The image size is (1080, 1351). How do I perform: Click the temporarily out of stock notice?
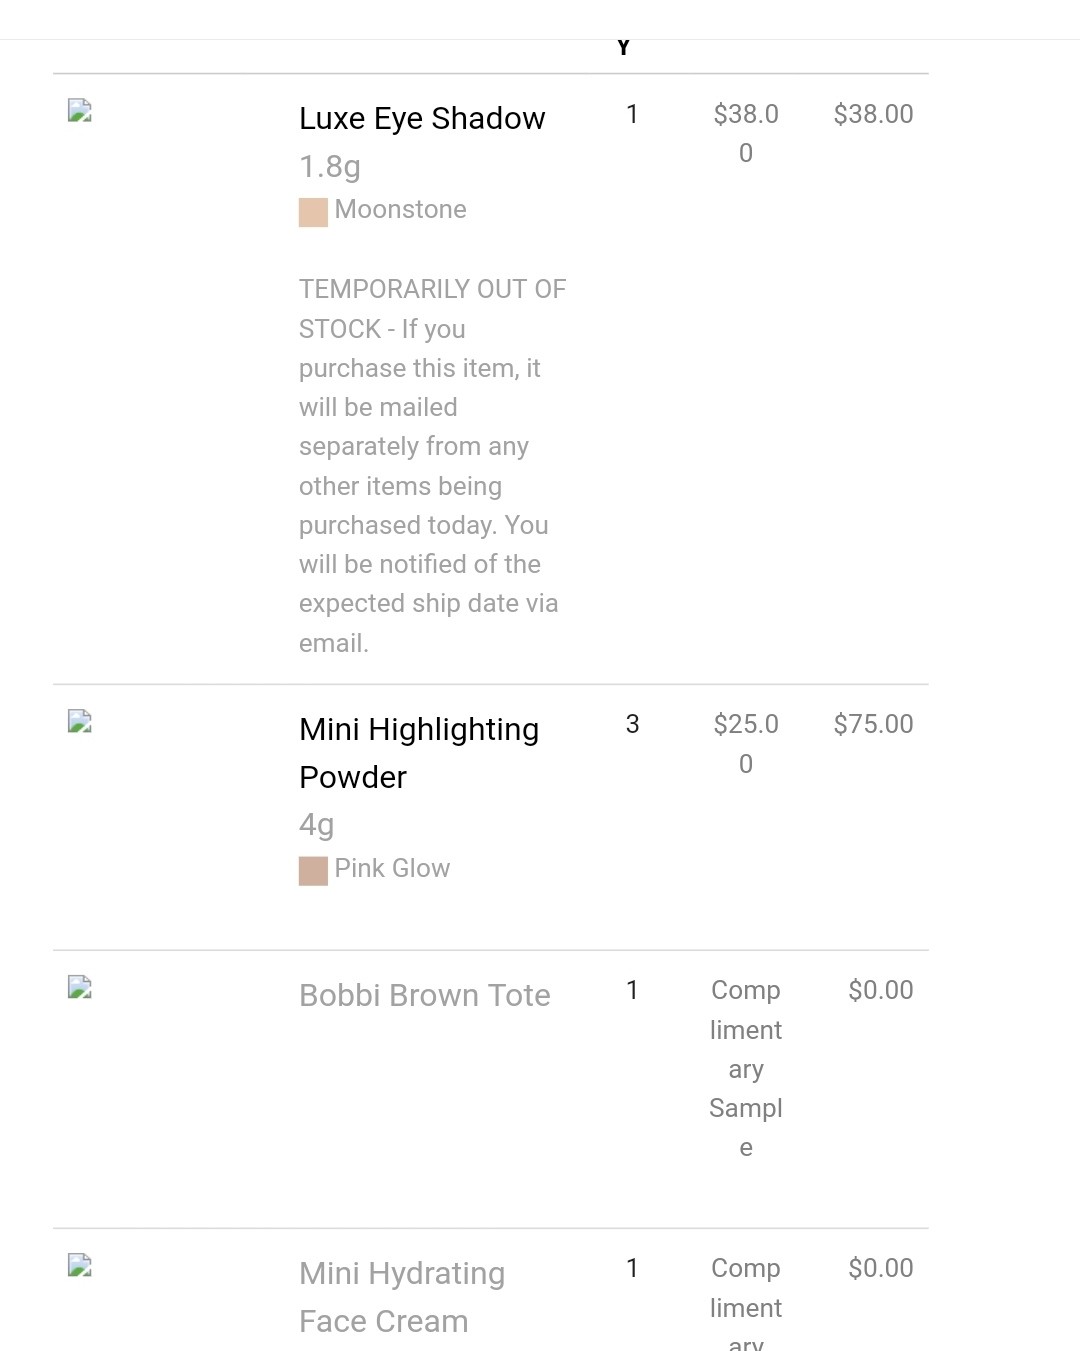(x=432, y=466)
